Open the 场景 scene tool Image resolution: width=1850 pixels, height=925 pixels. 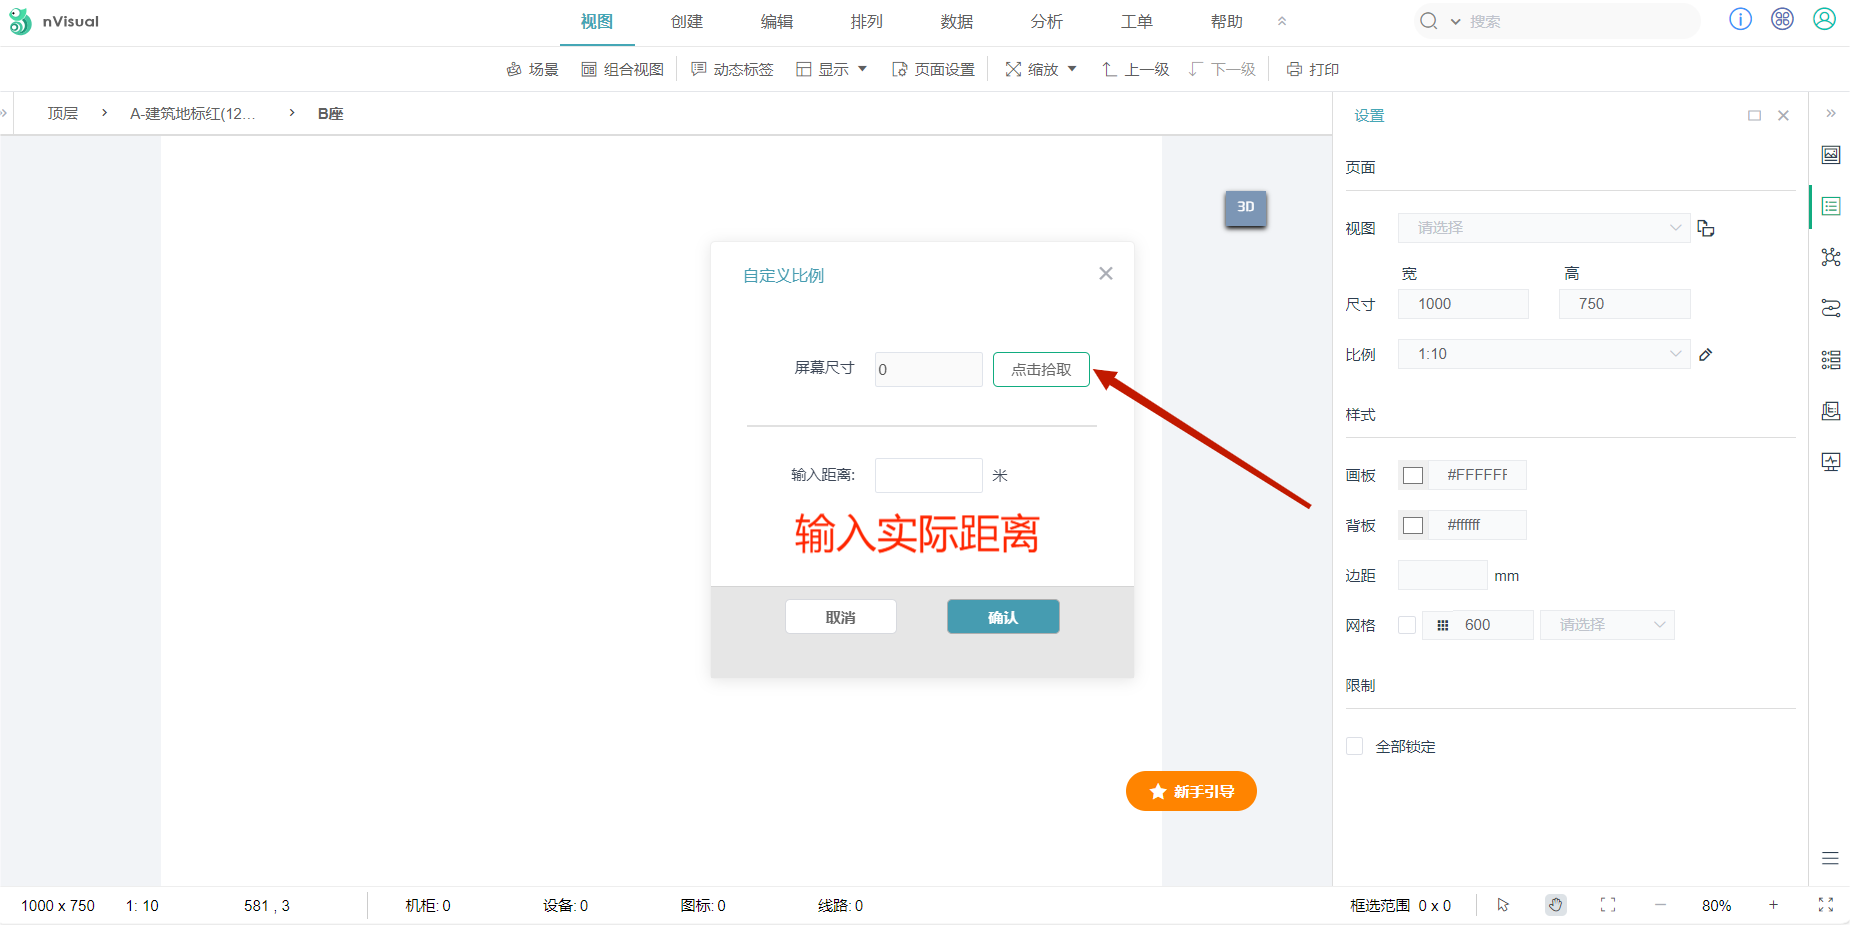[x=532, y=69]
